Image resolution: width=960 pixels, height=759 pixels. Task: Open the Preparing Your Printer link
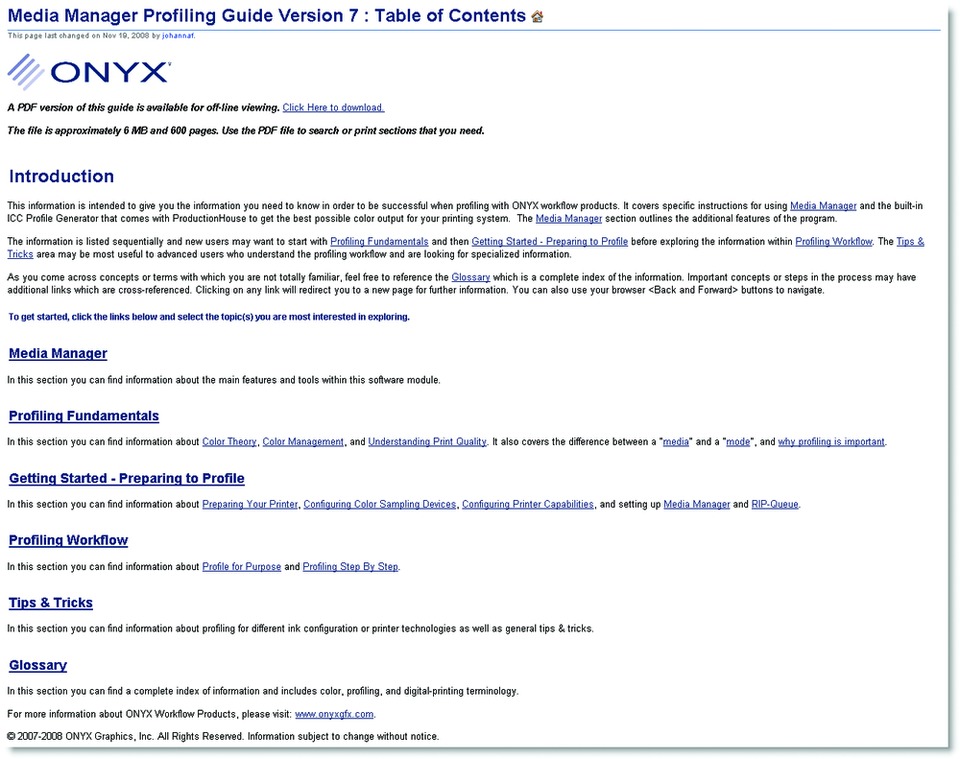[x=250, y=504]
